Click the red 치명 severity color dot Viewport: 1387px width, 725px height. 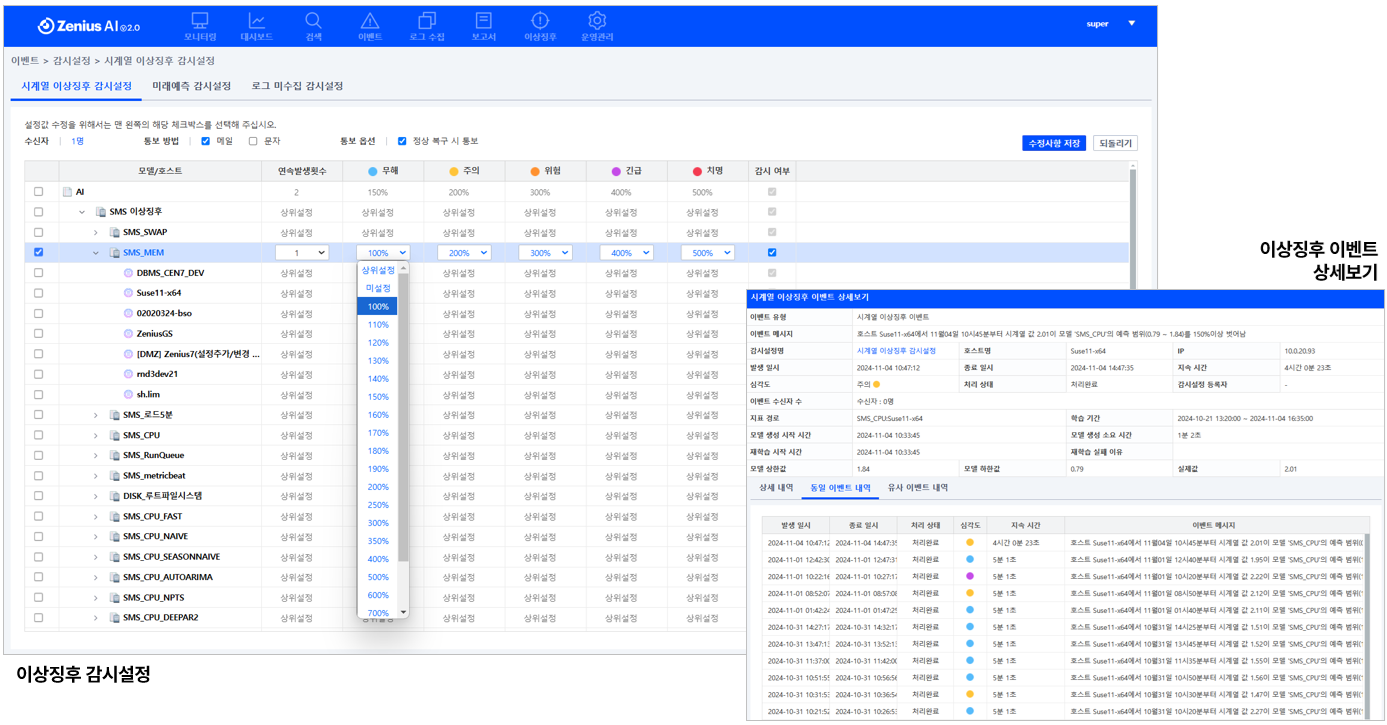(697, 172)
